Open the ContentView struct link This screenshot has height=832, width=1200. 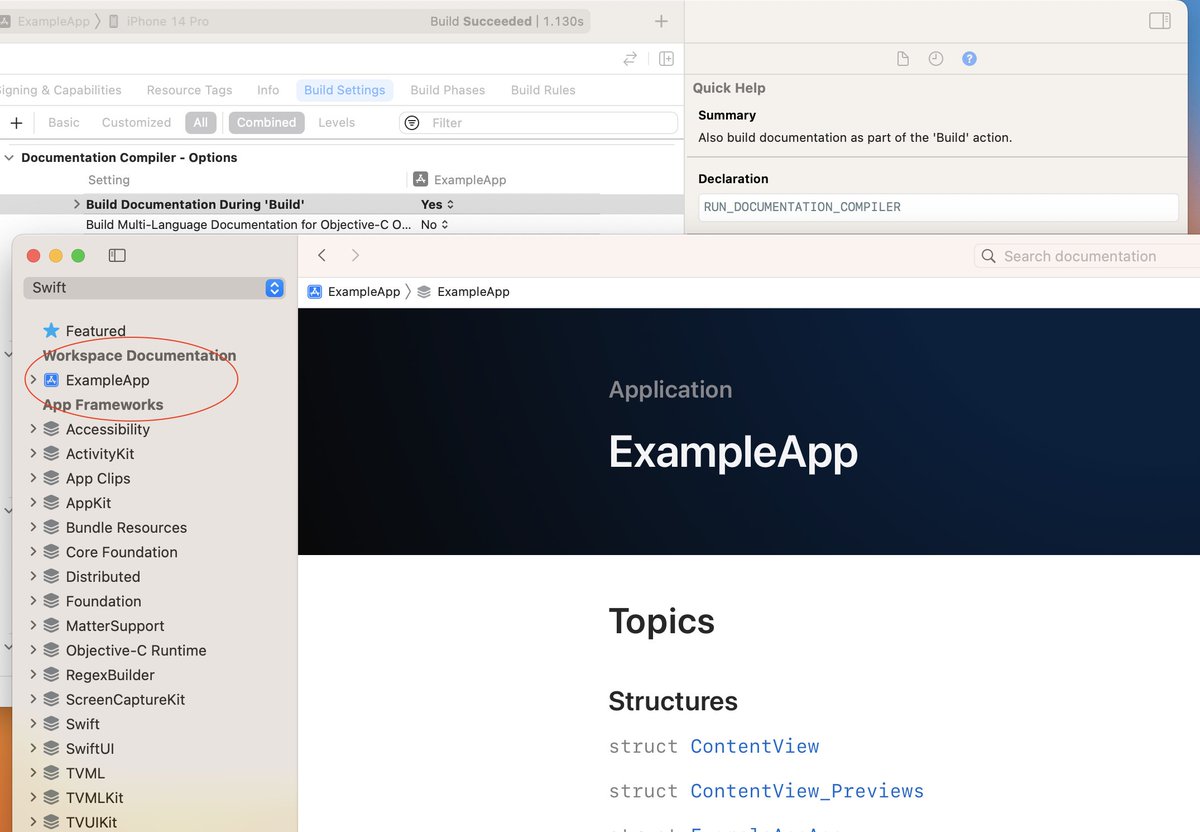(754, 746)
